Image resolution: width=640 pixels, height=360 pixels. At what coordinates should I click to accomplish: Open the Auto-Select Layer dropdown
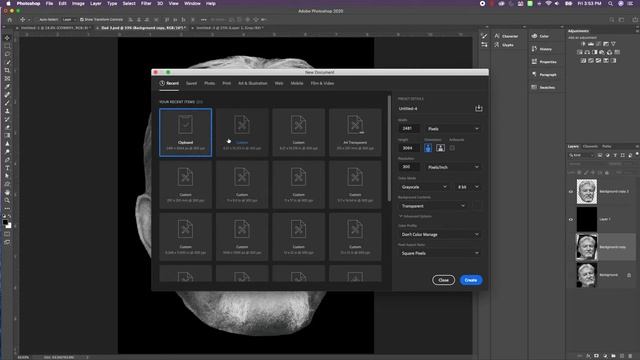(69, 19)
